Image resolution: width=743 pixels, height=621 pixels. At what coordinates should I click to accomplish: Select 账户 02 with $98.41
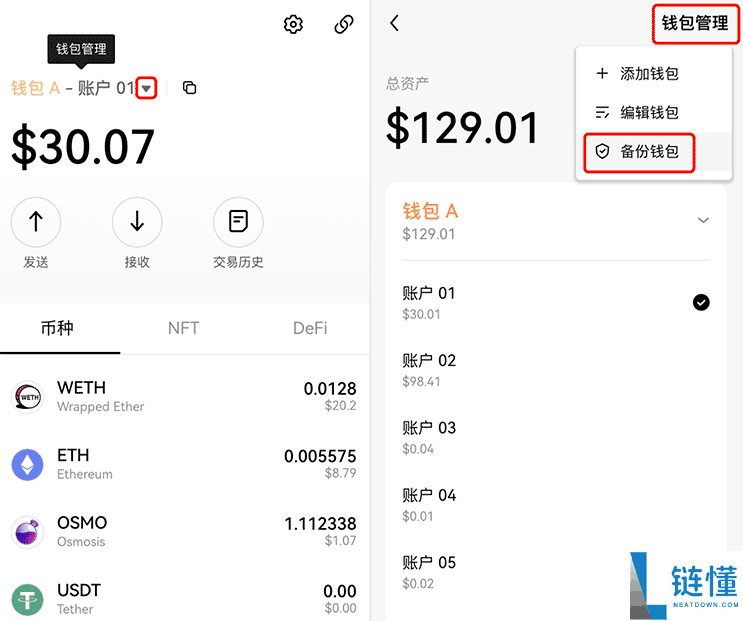tap(556, 370)
